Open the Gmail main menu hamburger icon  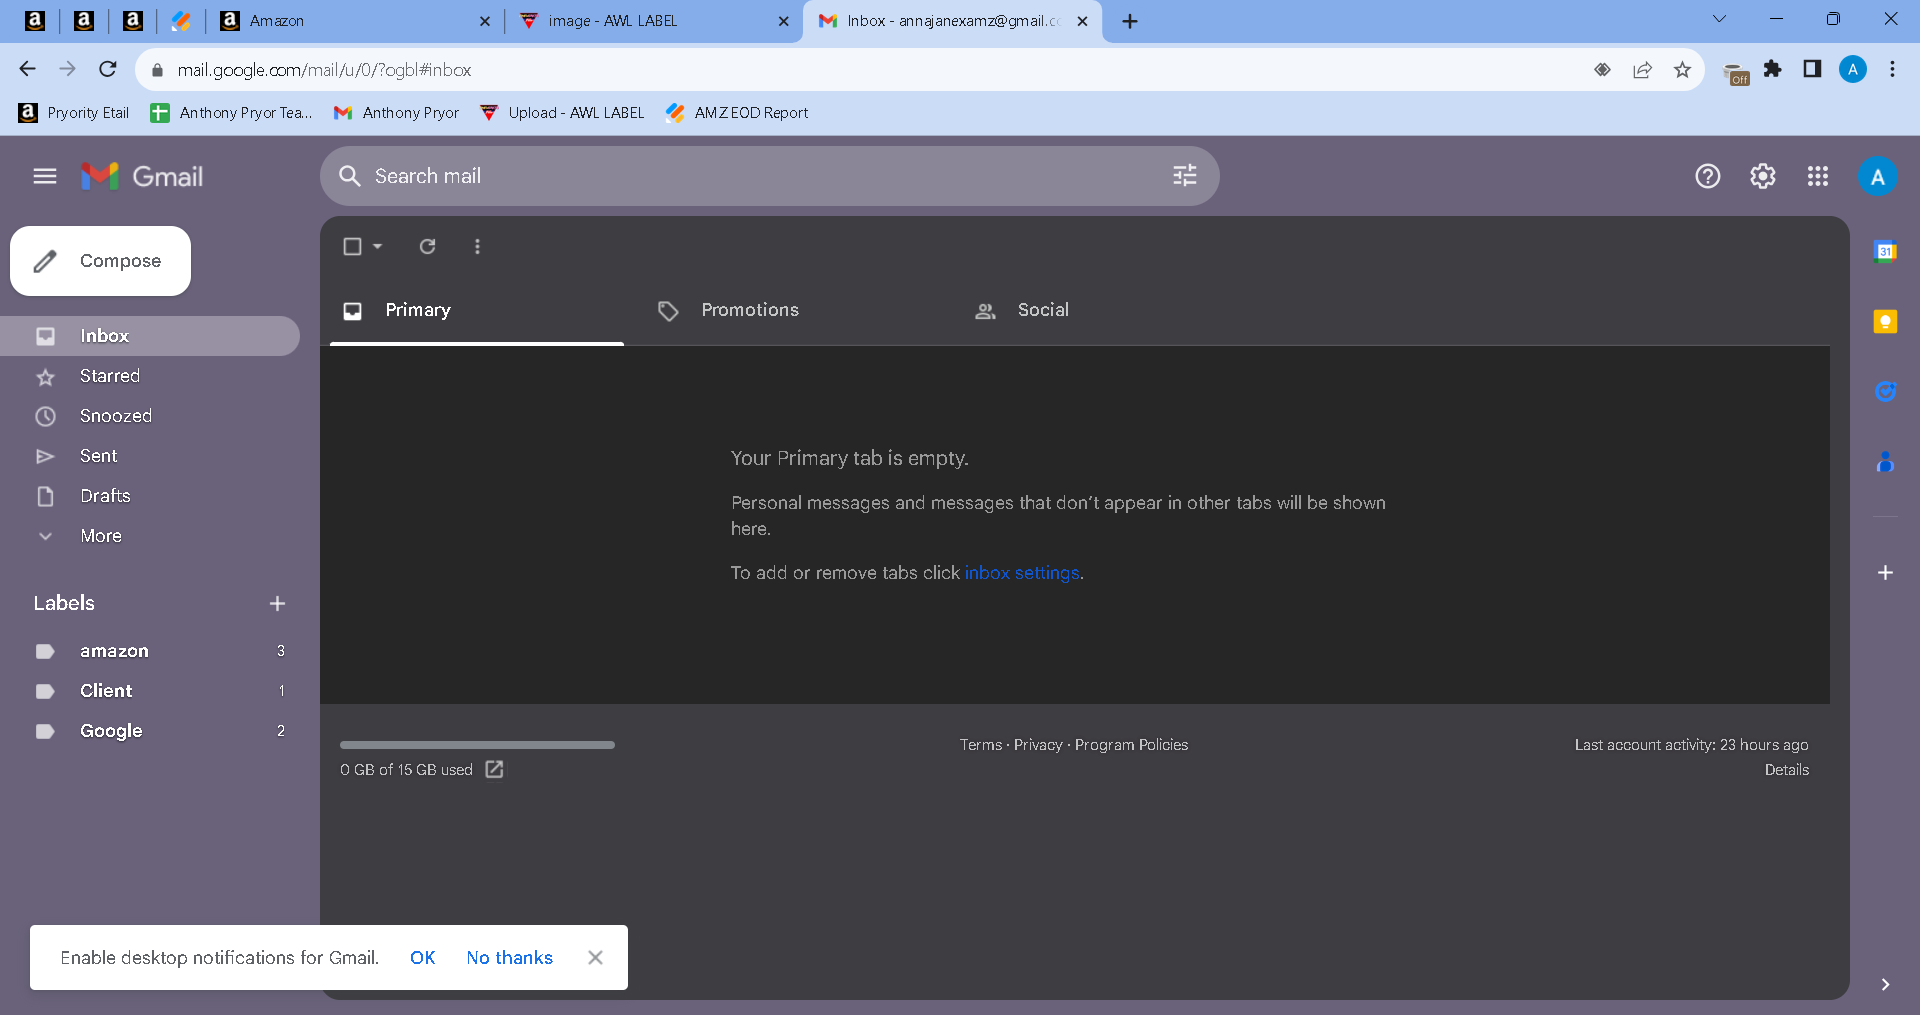coord(45,176)
